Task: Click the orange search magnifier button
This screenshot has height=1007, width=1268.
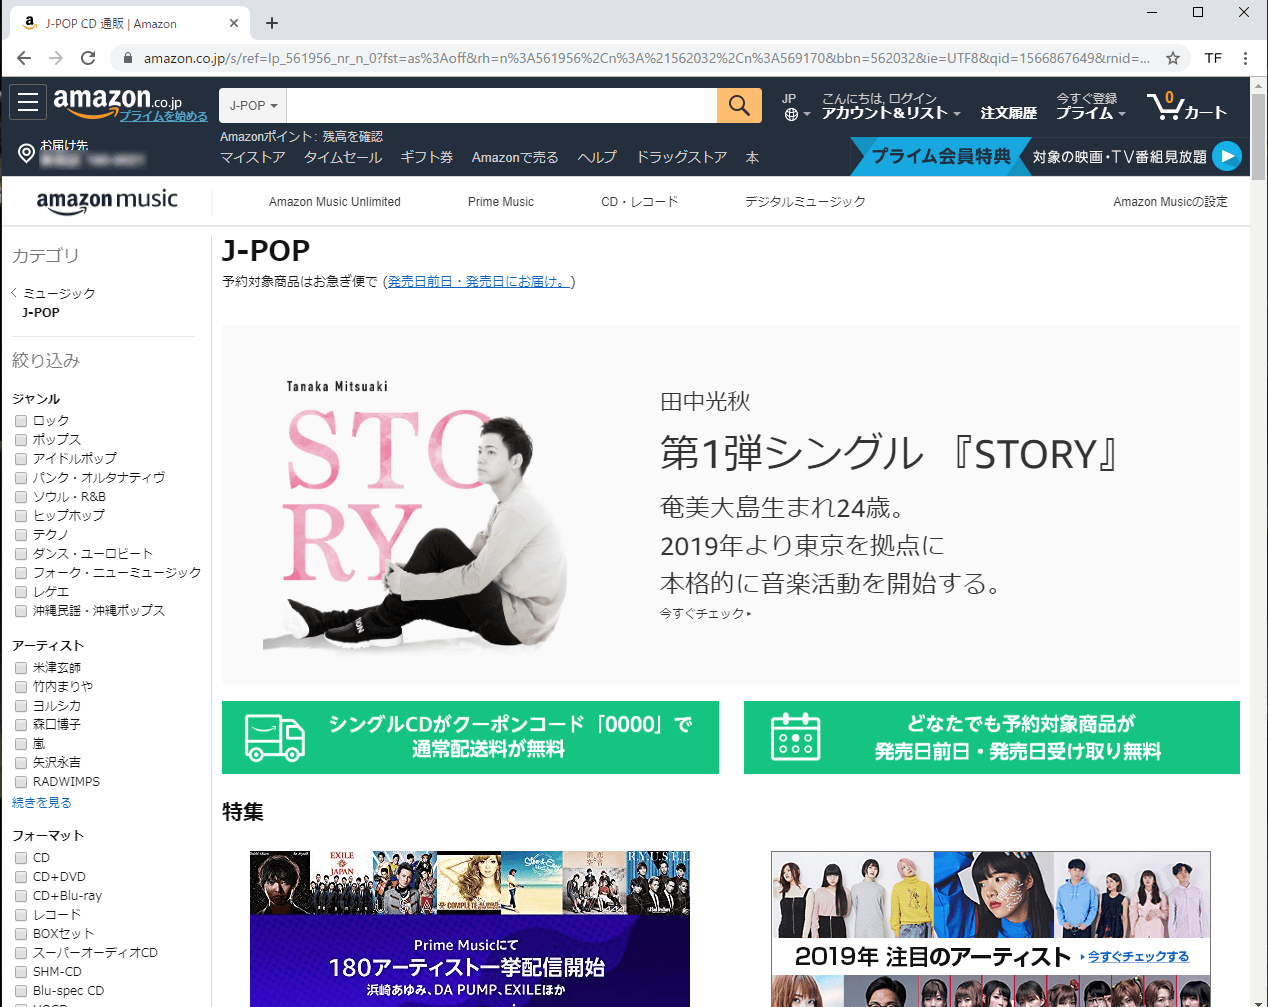Action: (x=739, y=105)
